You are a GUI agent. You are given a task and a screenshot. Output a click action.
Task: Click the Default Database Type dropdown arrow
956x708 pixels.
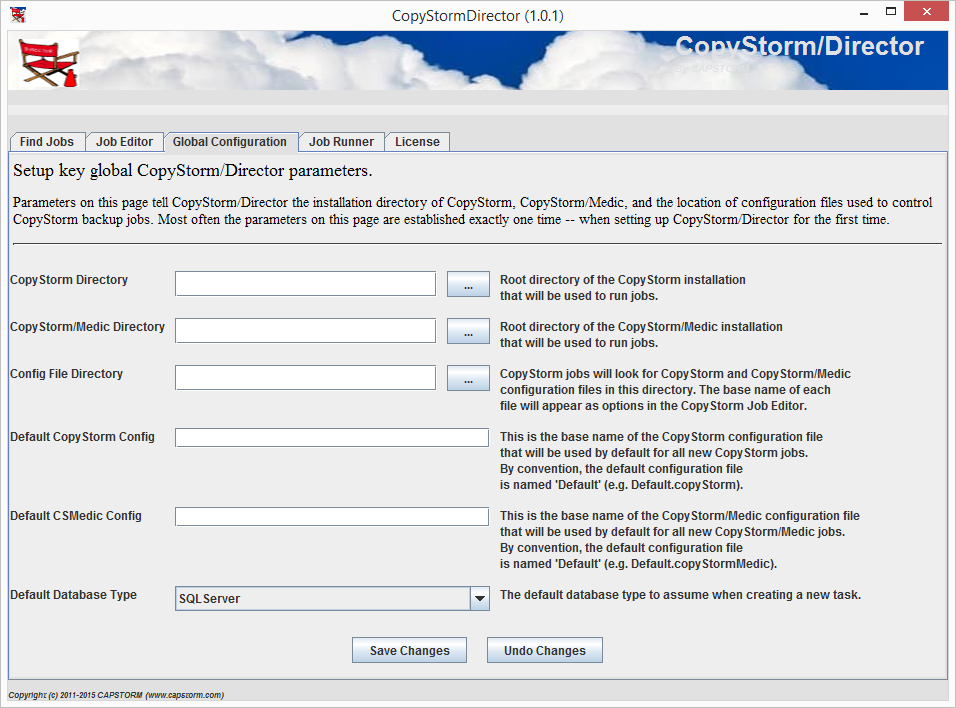coord(479,597)
